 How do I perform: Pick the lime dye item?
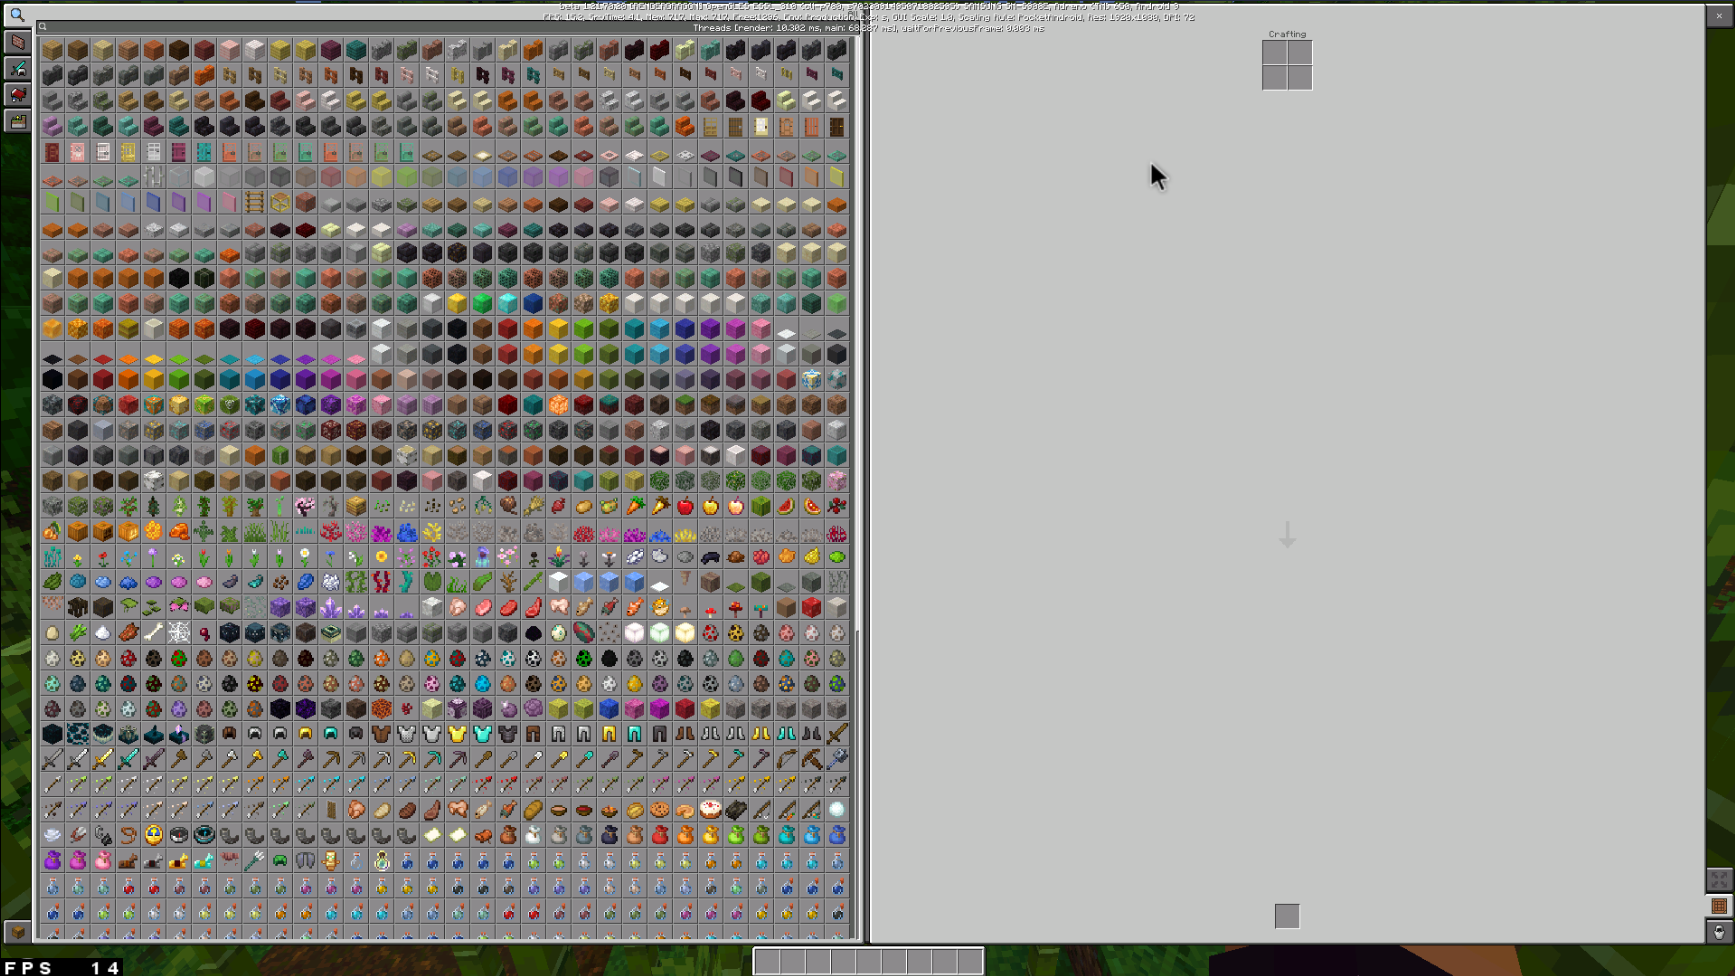coord(837,557)
